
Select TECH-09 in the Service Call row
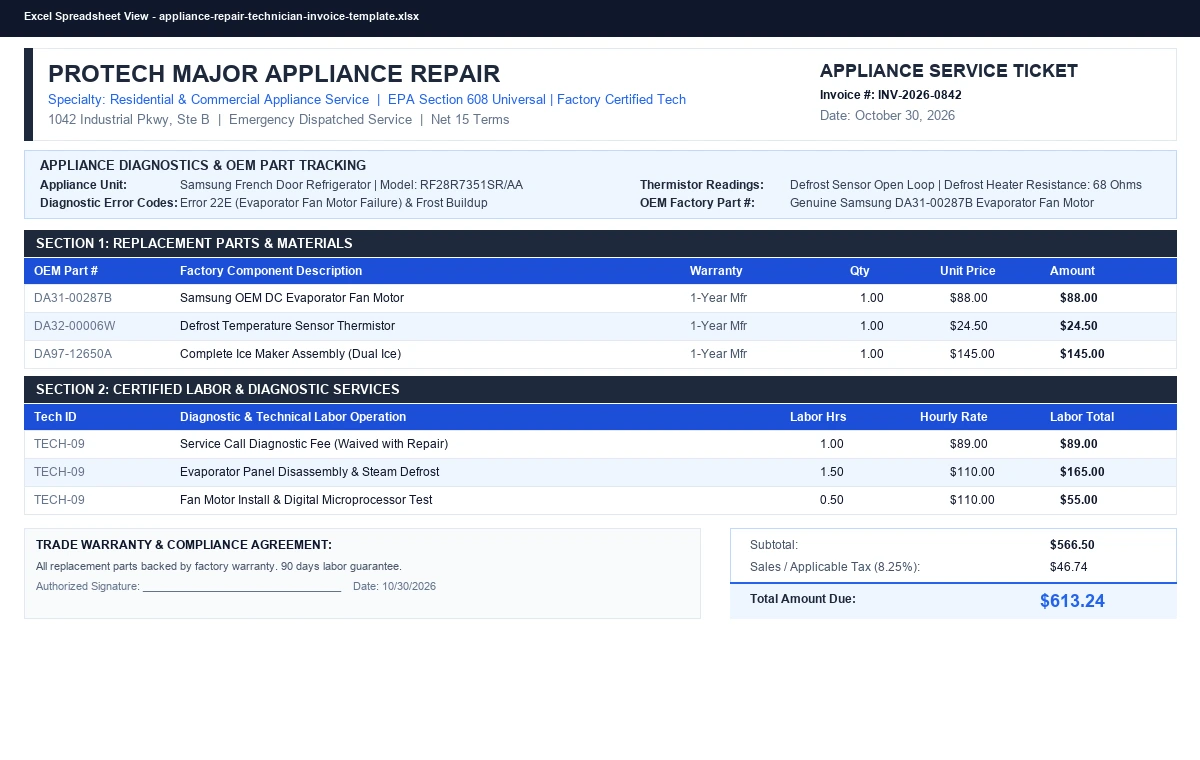pos(59,444)
